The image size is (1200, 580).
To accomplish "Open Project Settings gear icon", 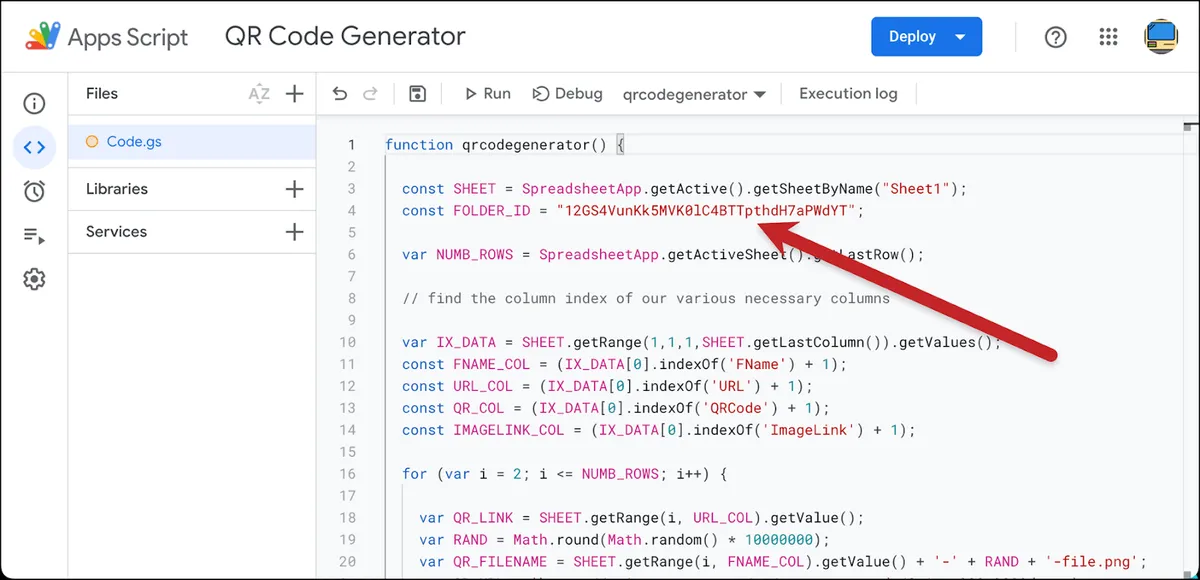I will tap(34, 279).
